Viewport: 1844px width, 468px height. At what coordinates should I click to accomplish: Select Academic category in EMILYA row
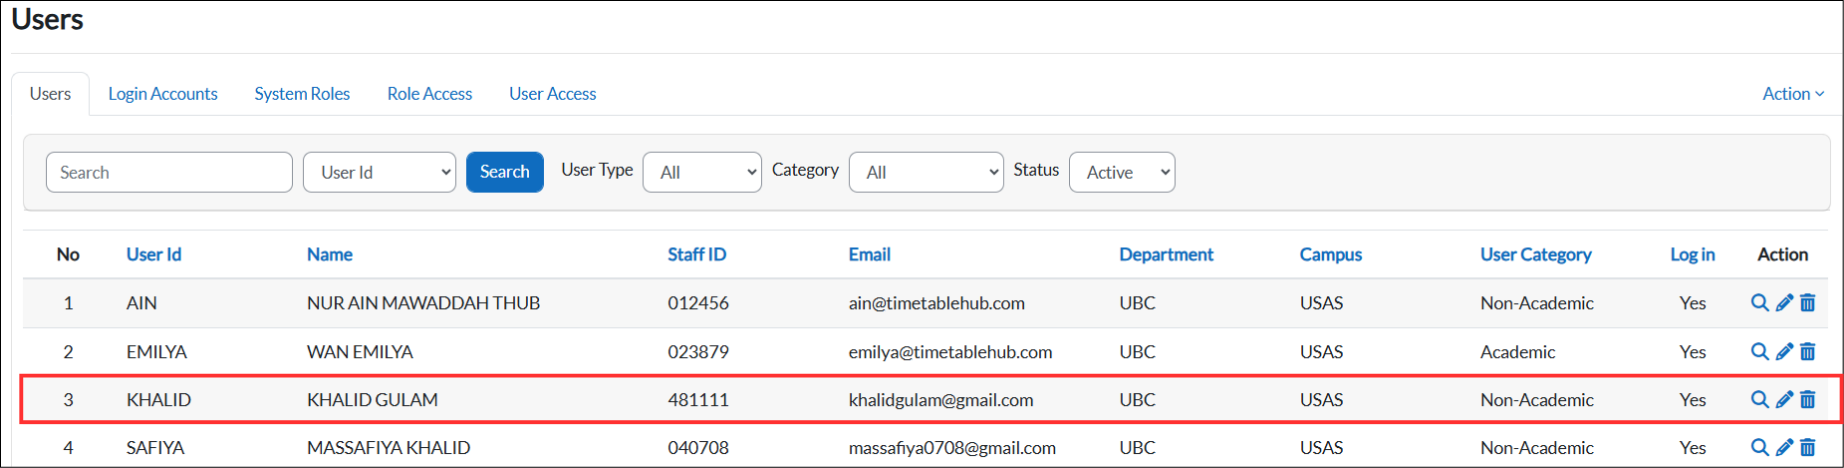tap(1518, 352)
